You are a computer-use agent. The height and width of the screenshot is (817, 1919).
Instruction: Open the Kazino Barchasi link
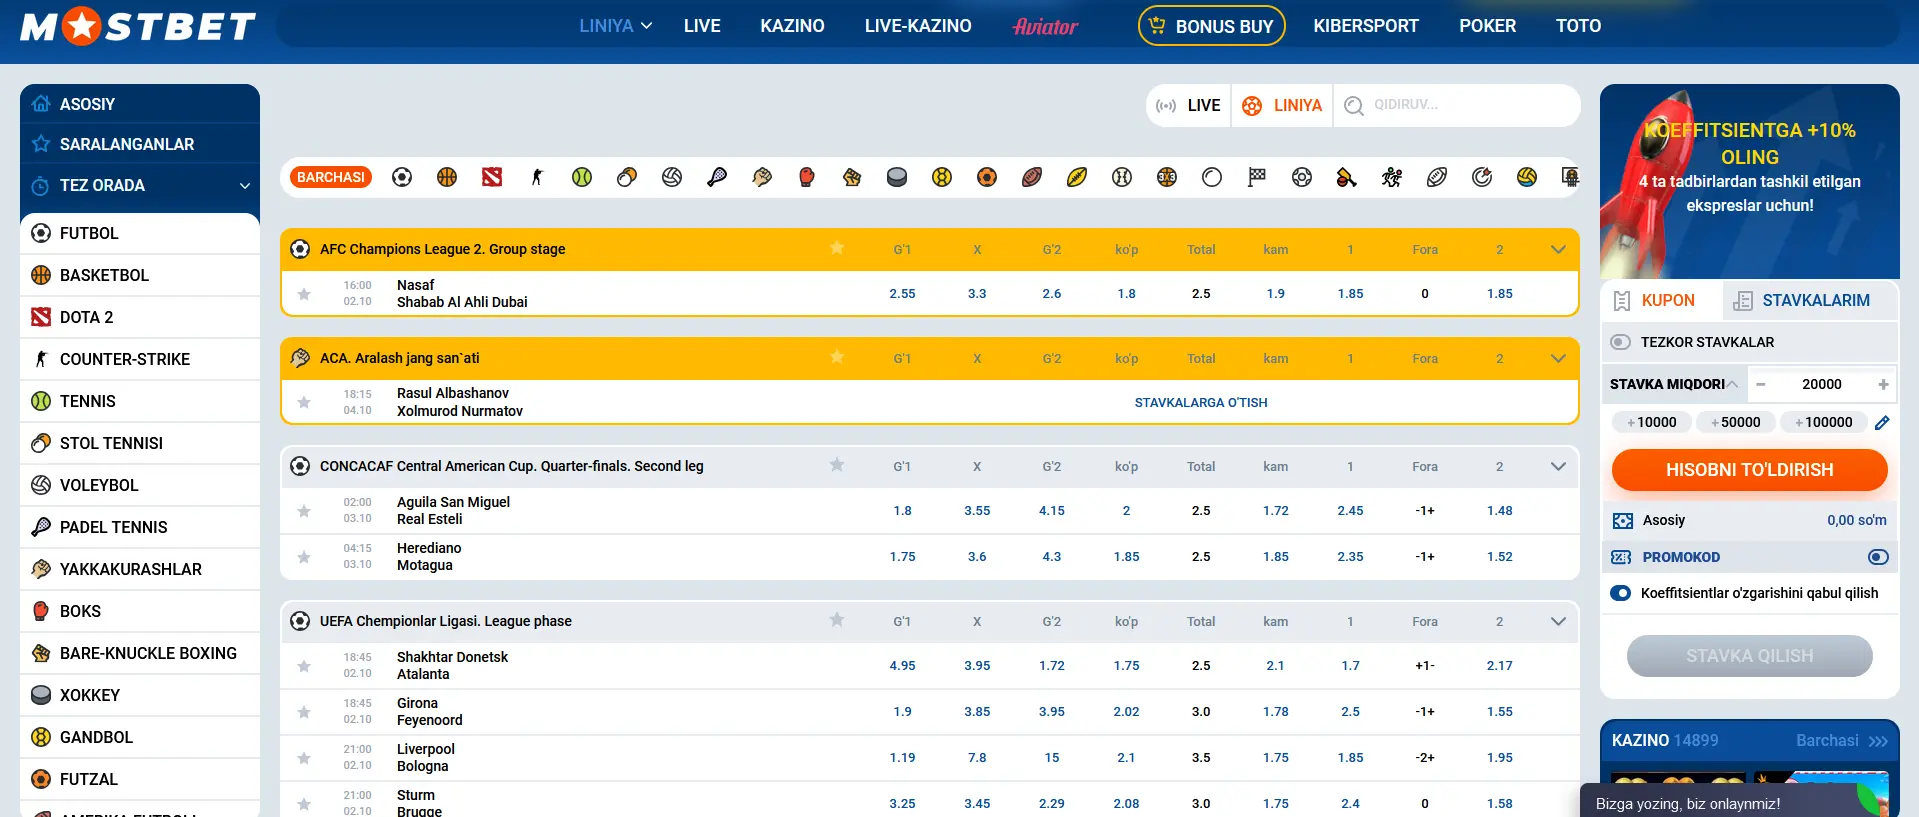coord(1841,741)
